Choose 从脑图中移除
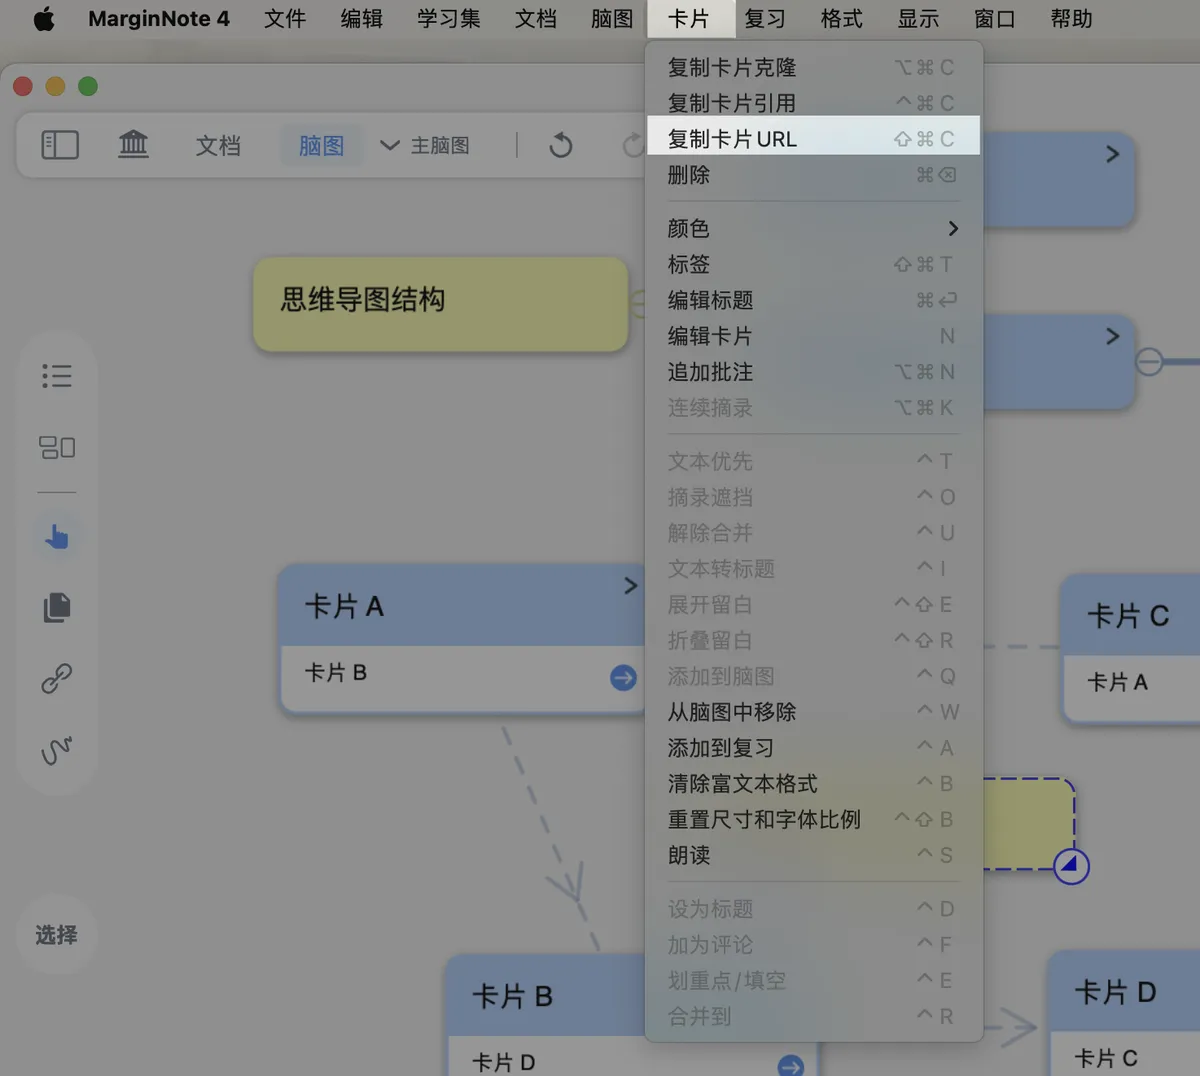This screenshot has width=1200, height=1076. coord(813,712)
